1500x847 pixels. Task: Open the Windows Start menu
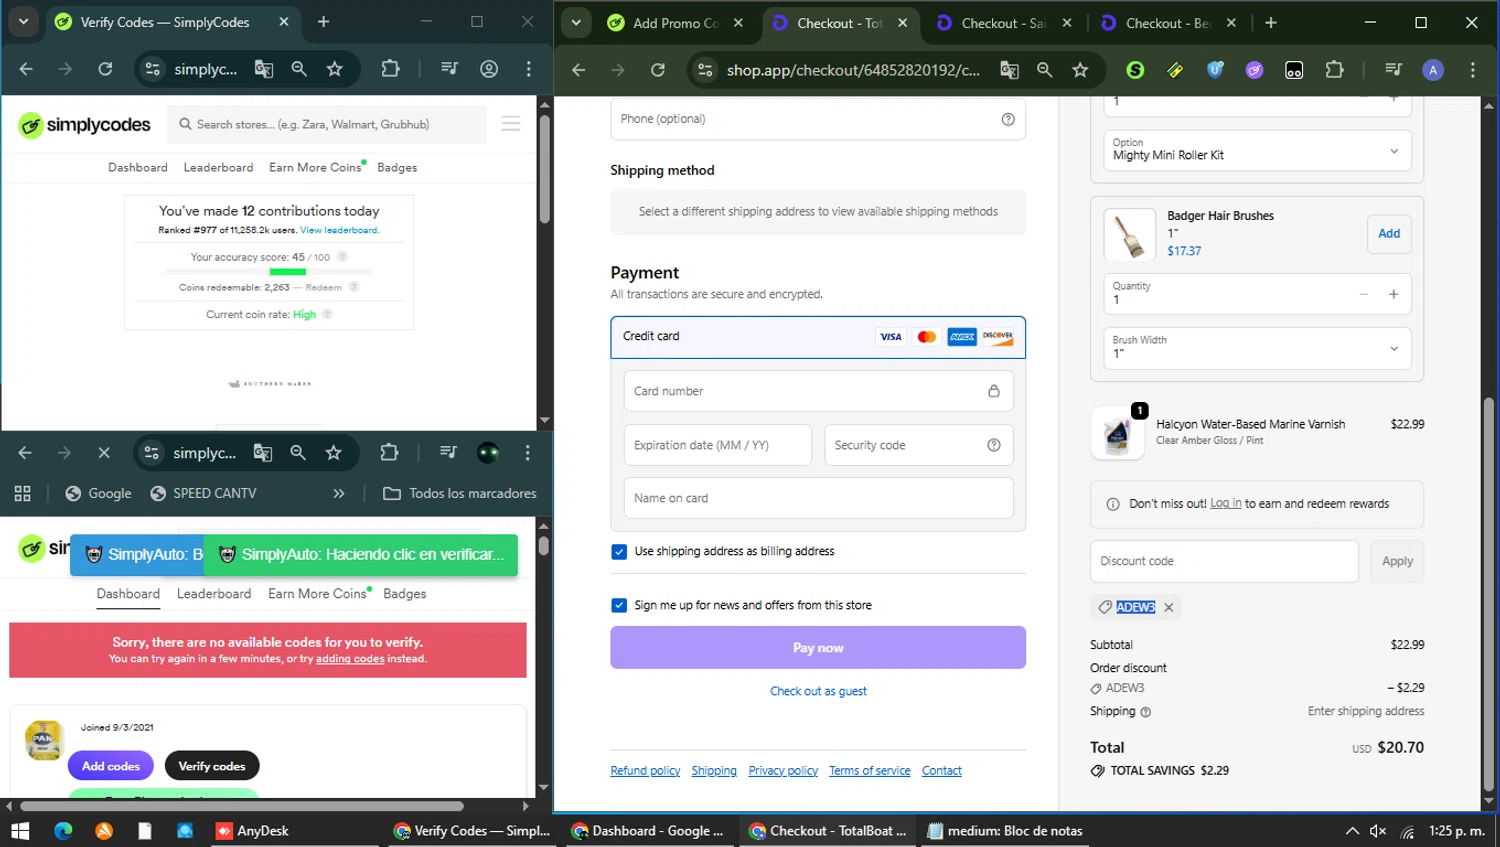(20, 831)
